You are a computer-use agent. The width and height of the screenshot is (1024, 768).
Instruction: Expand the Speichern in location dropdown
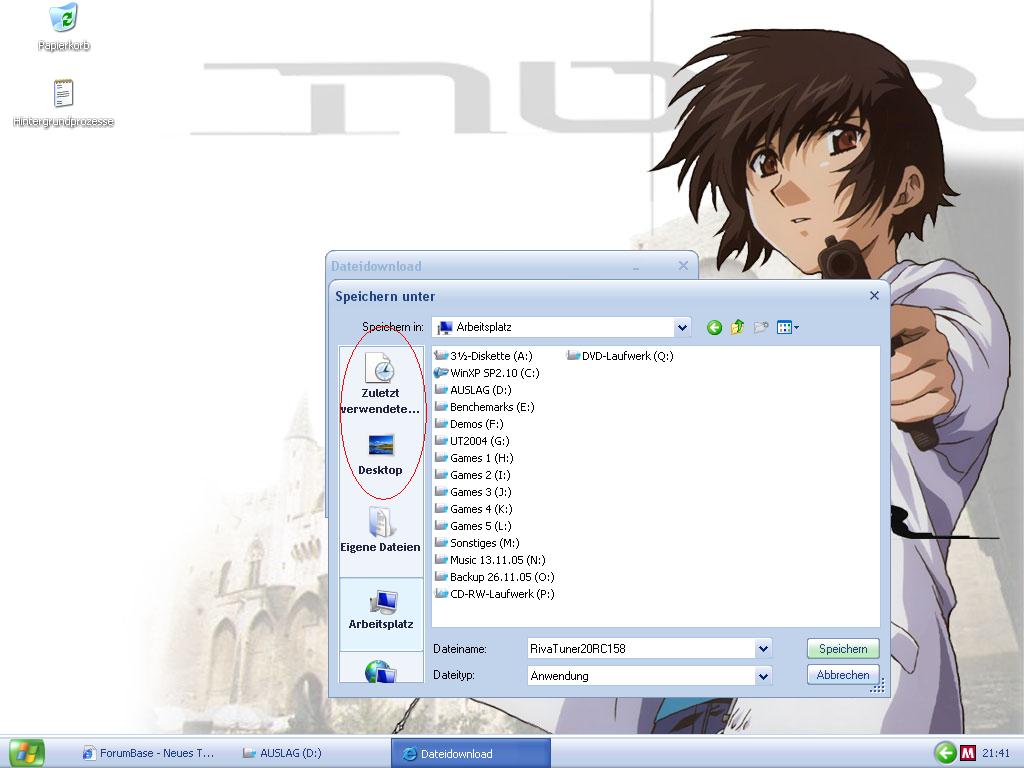pyautogui.click(x=682, y=327)
